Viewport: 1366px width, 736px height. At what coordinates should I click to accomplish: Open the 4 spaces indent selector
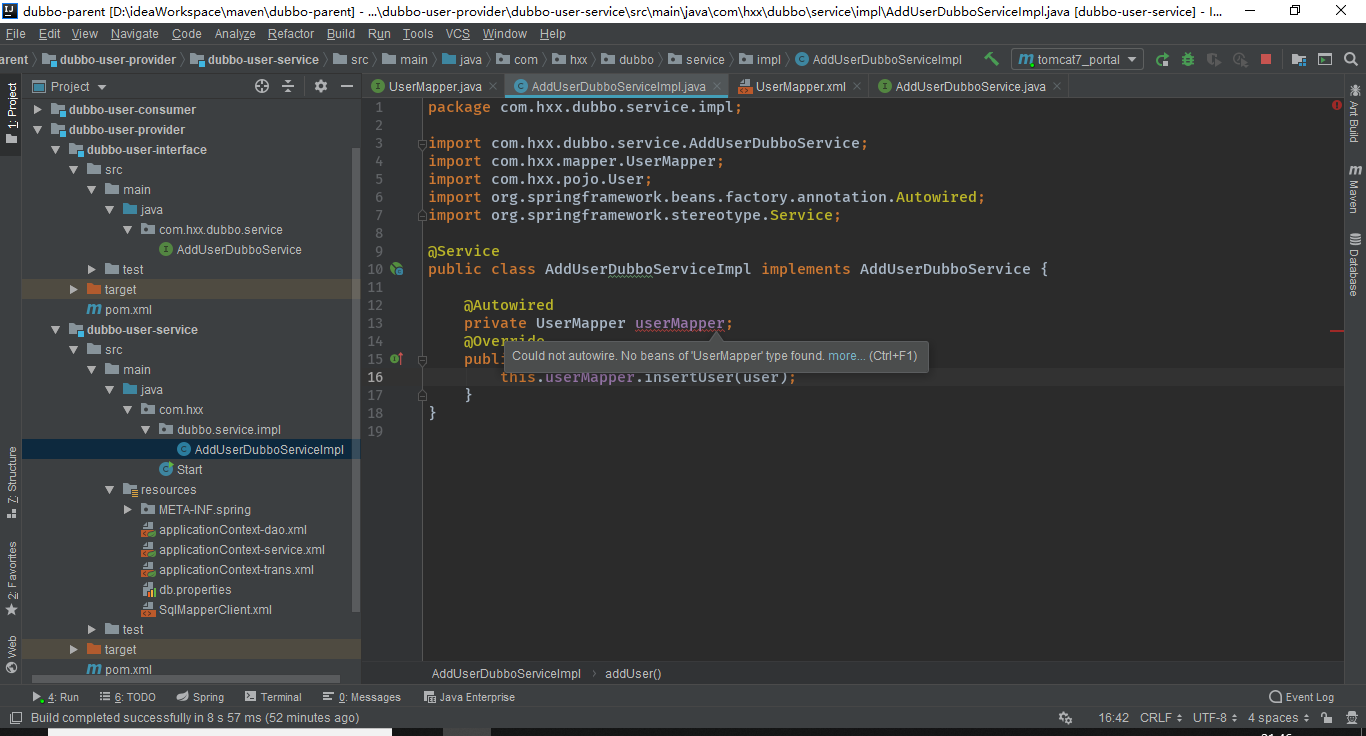point(1279,718)
